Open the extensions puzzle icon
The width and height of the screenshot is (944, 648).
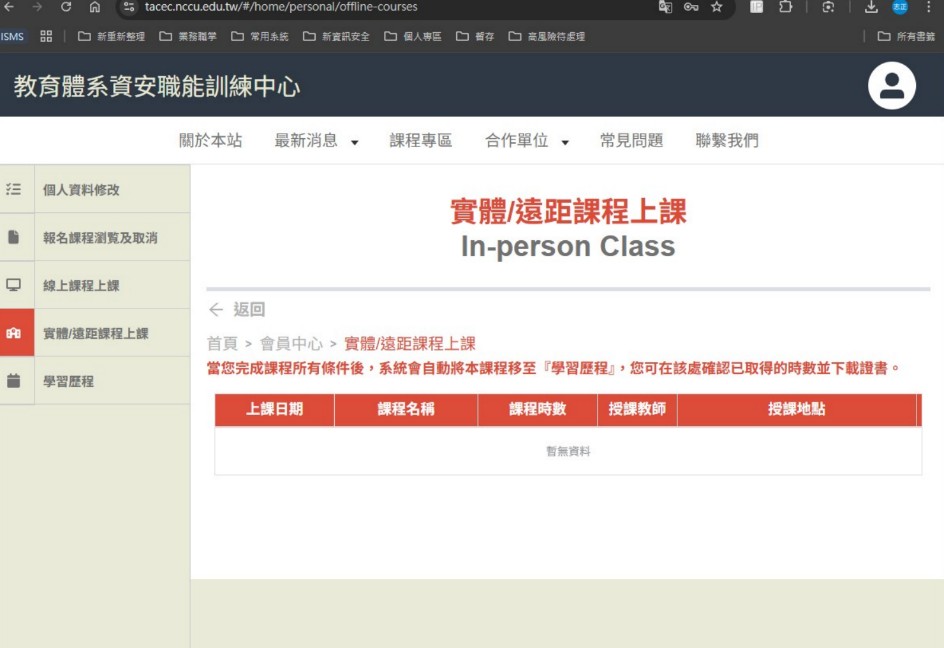pos(785,7)
